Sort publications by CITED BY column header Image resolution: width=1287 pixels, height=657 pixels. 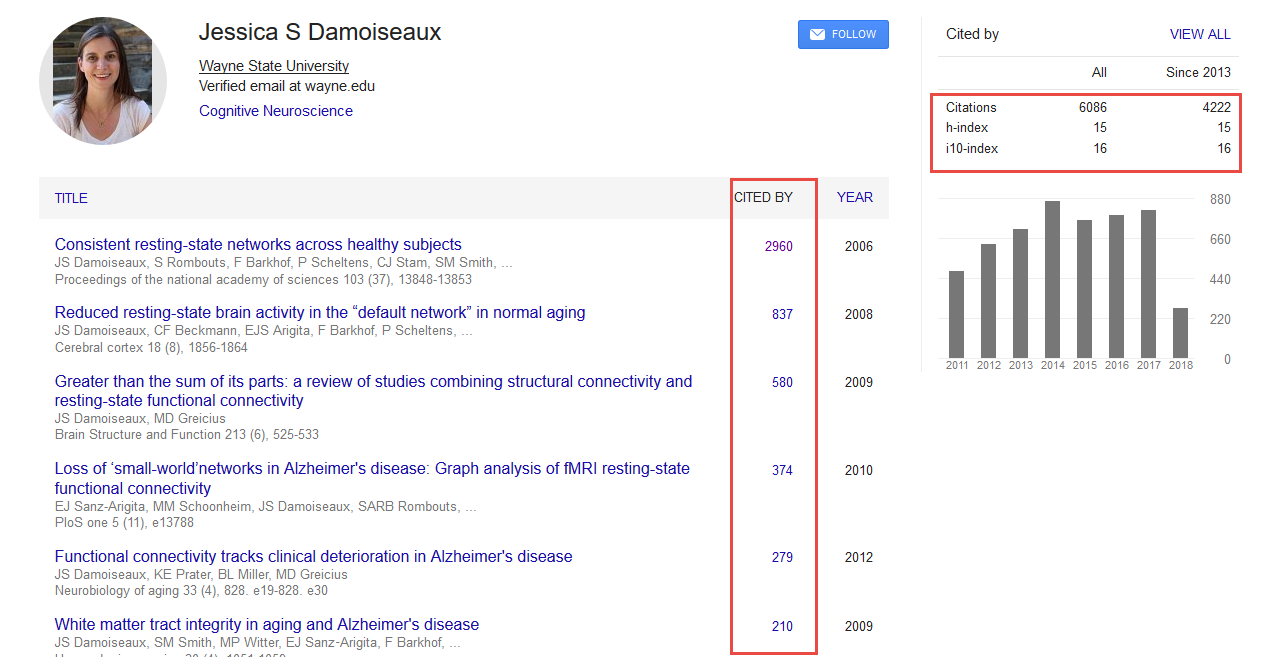tap(763, 197)
